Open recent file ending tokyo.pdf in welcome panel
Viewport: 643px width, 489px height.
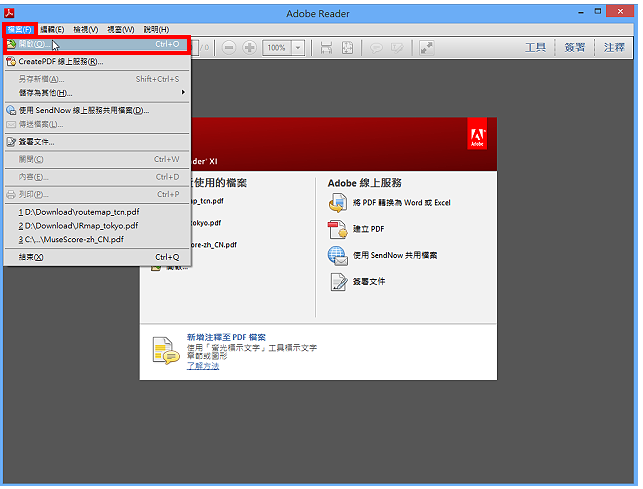pyautogui.click(x=206, y=223)
